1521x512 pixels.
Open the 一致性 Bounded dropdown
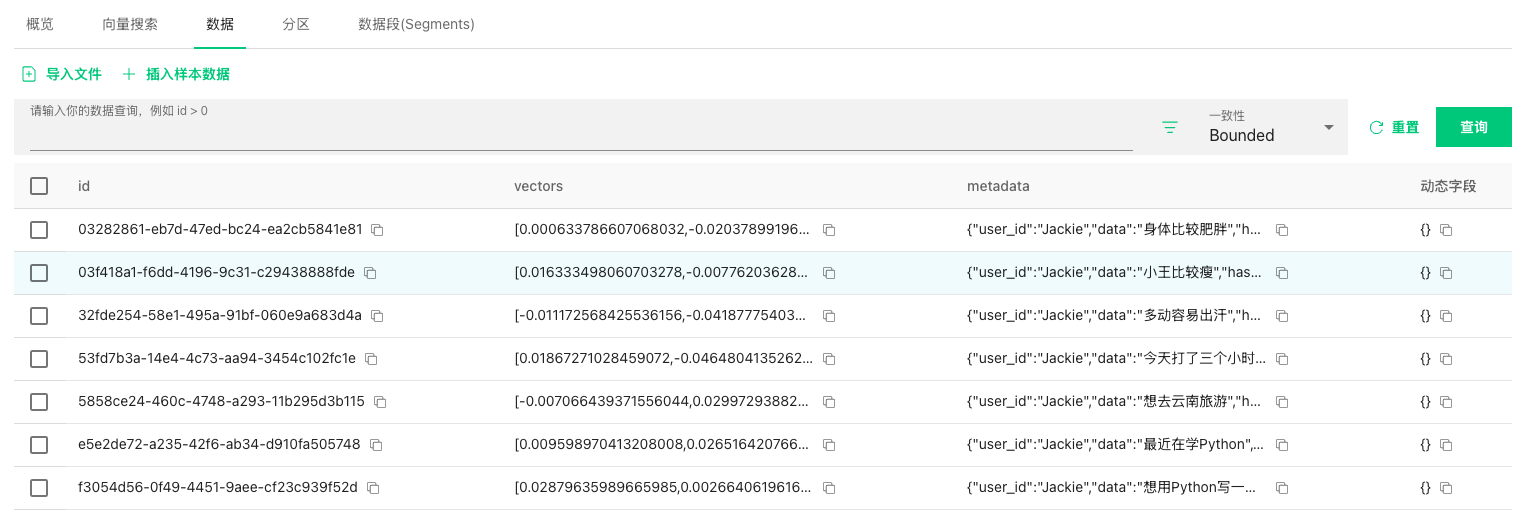1271,127
